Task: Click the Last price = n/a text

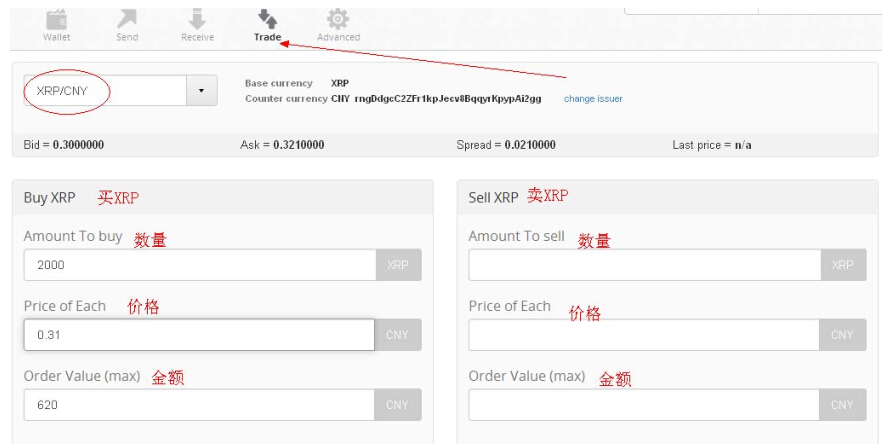Action: click(712, 145)
